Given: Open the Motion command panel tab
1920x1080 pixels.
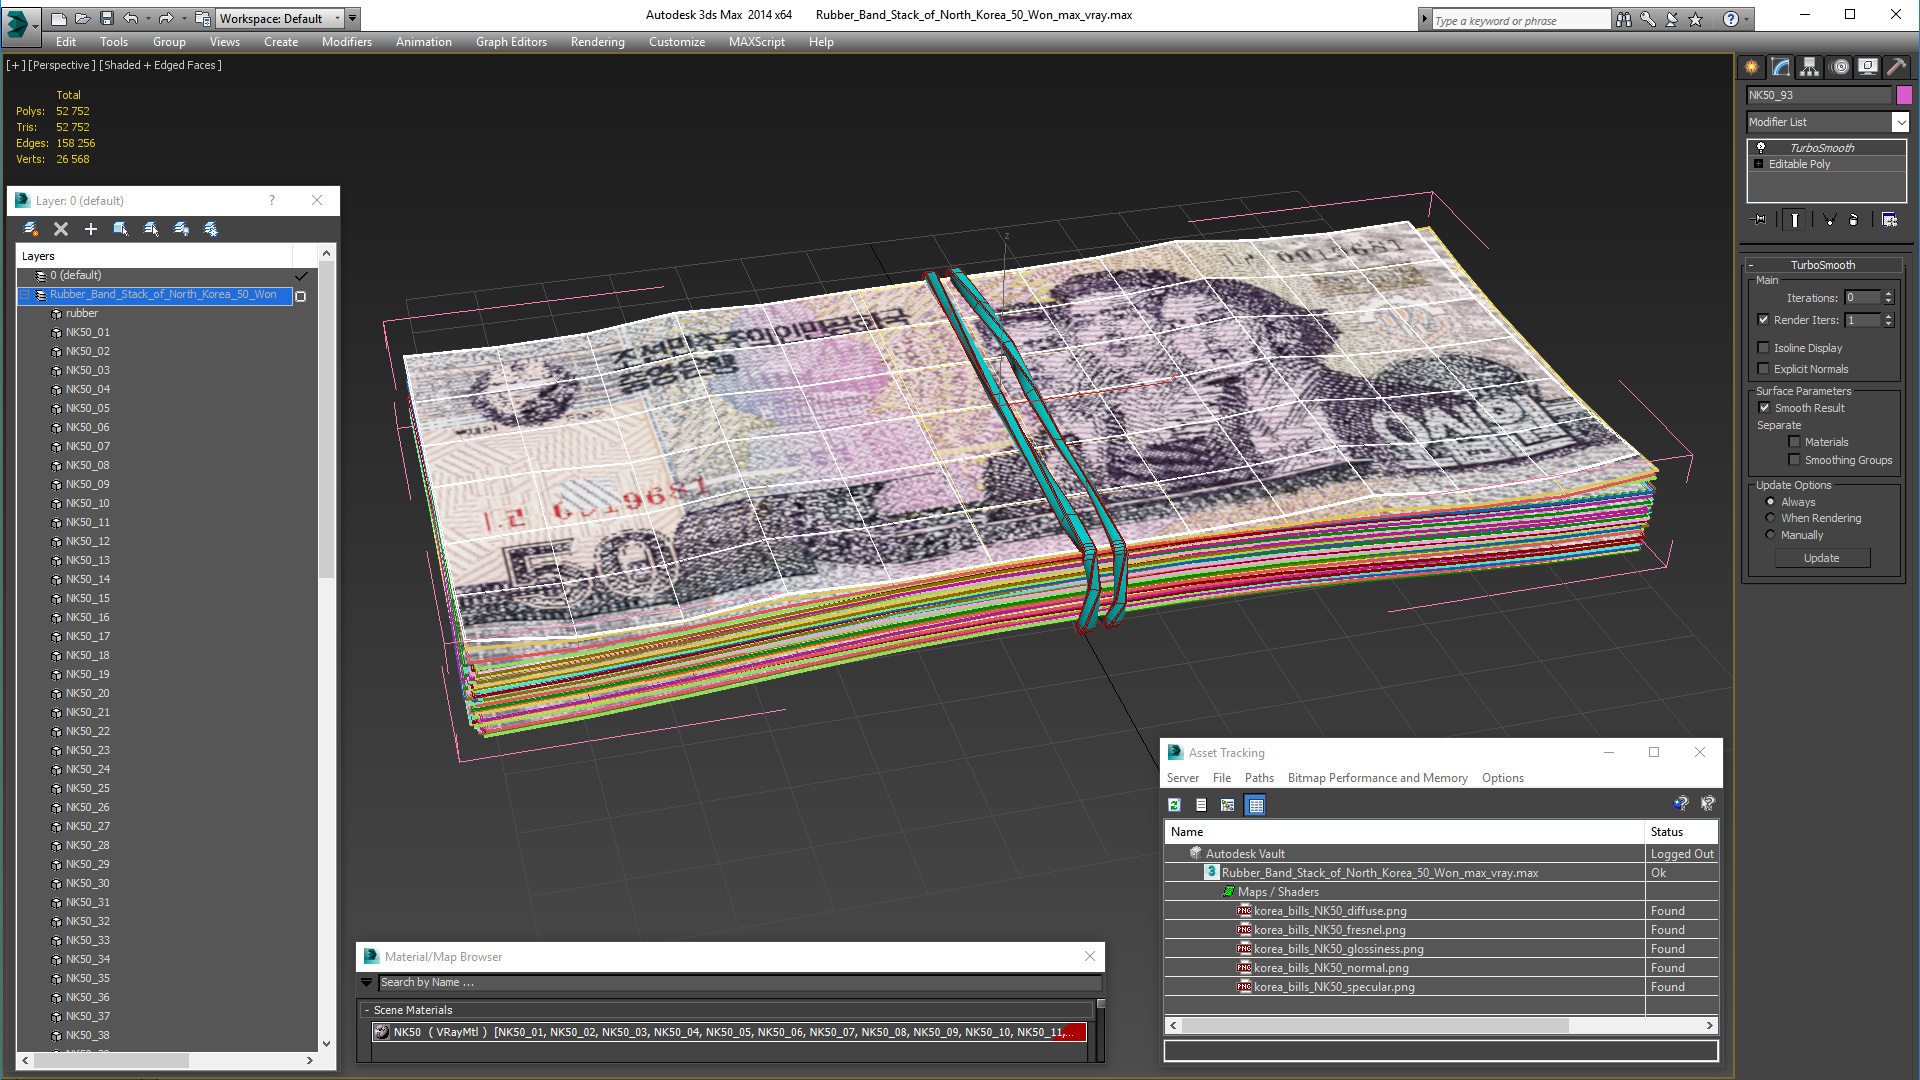Looking at the screenshot, I should click(x=1840, y=67).
